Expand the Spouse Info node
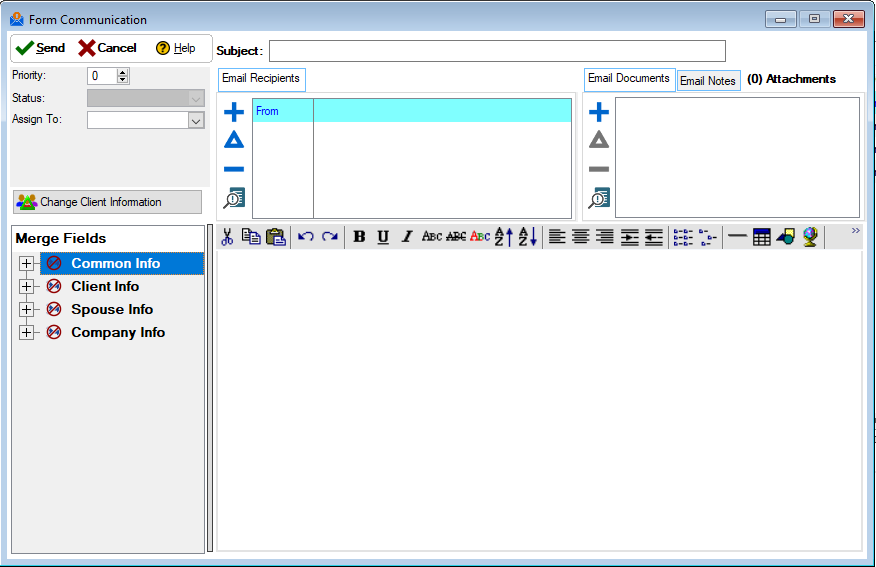The height and width of the screenshot is (567, 876). tap(26, 309)
